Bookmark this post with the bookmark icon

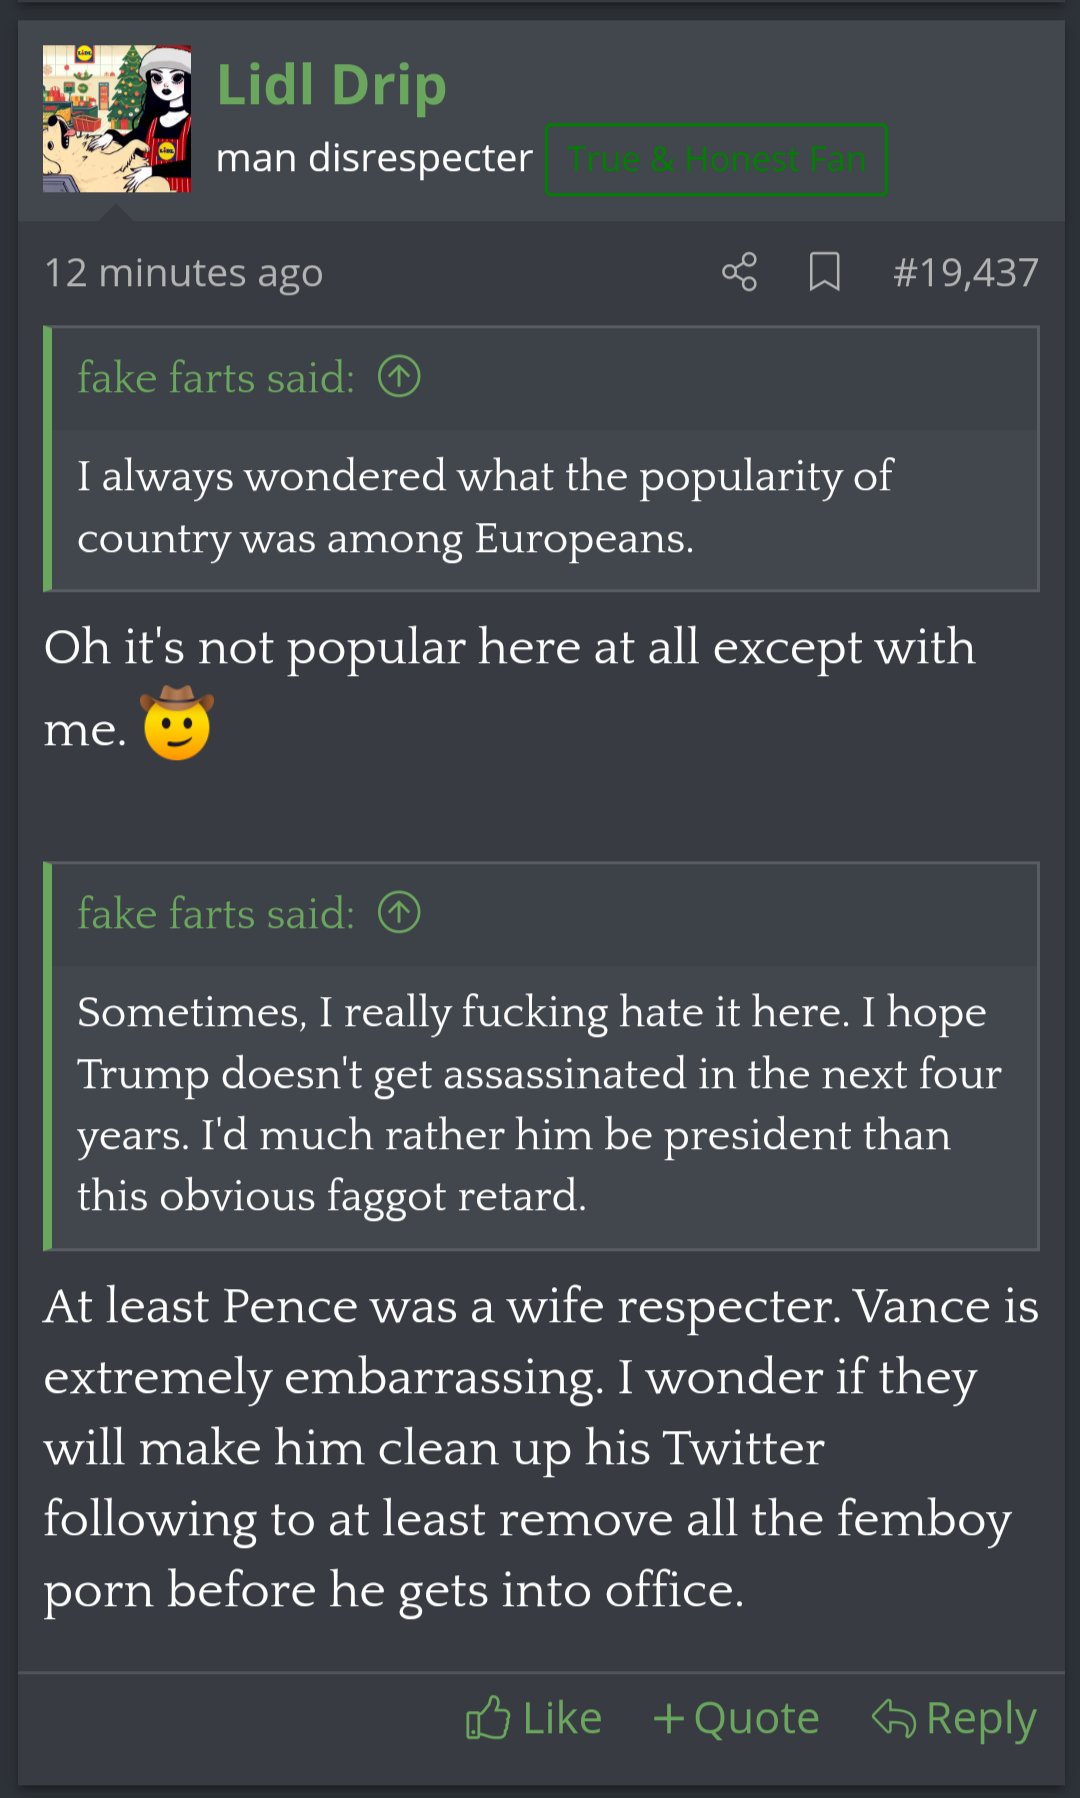coord(824,272)
